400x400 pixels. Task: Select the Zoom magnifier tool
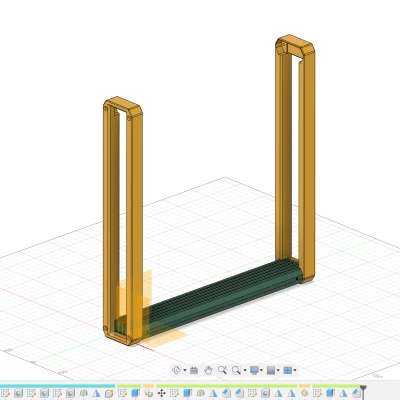point(222,370)
